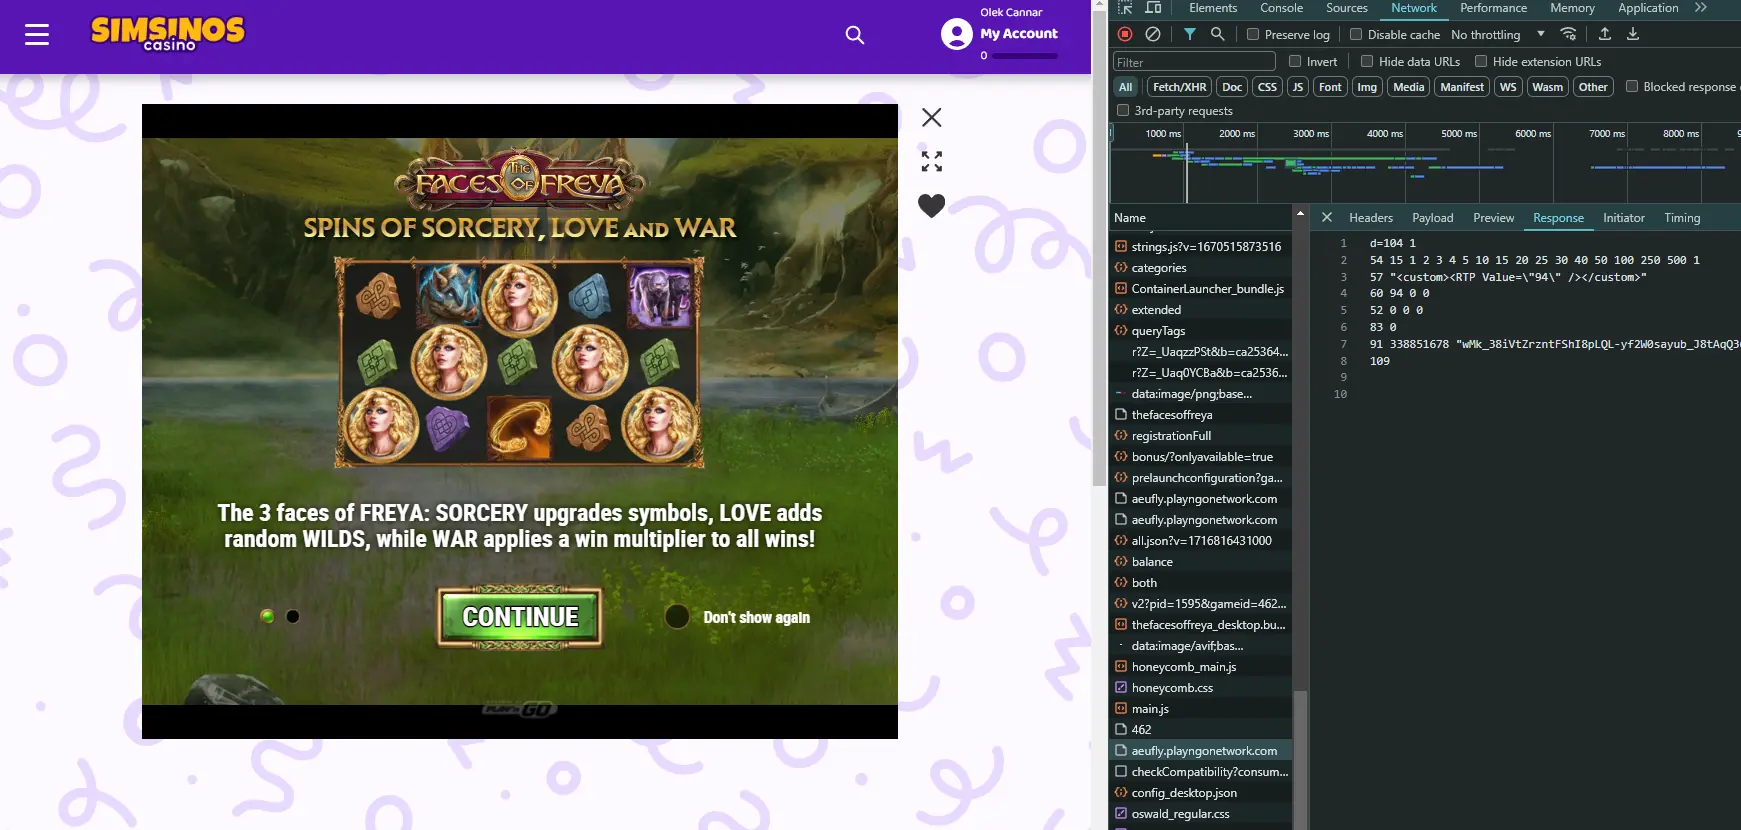This screenshot has width=1741, height=830.
Task: Check the Invert filter option
Action: coord(1295,61)
